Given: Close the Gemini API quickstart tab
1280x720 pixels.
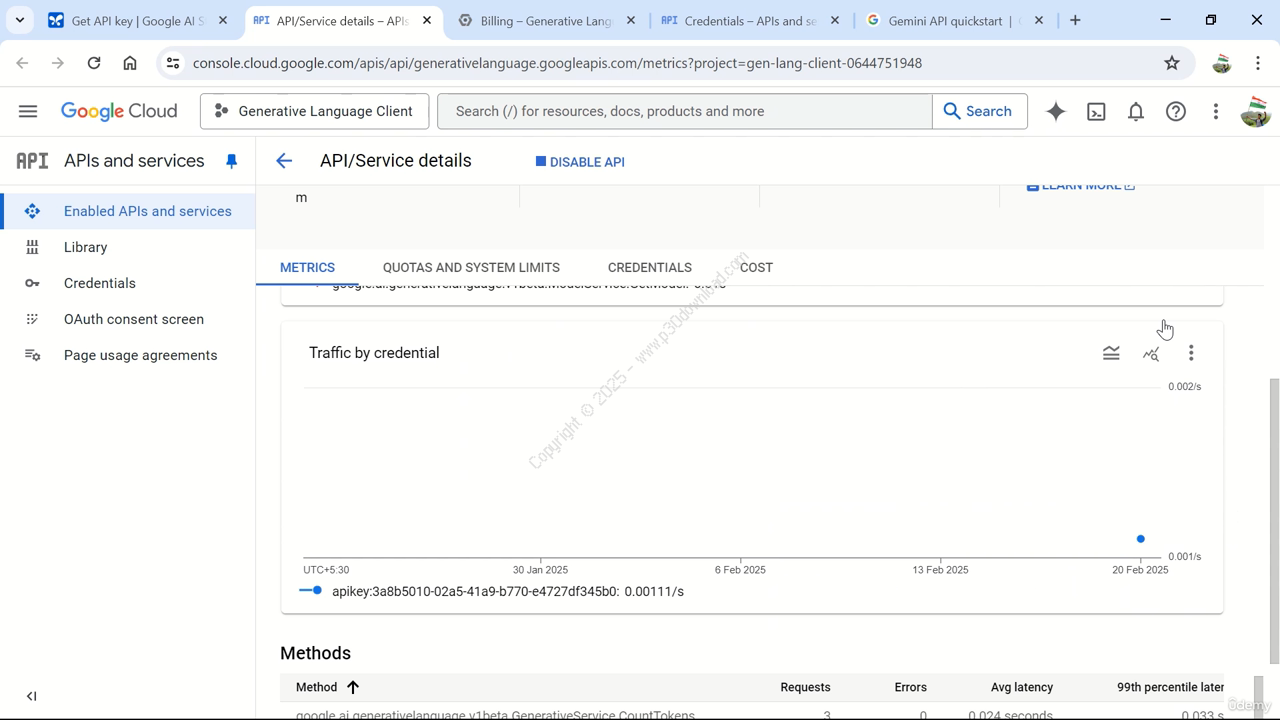Looking at the screenshot, I should tap(1039, 20).
